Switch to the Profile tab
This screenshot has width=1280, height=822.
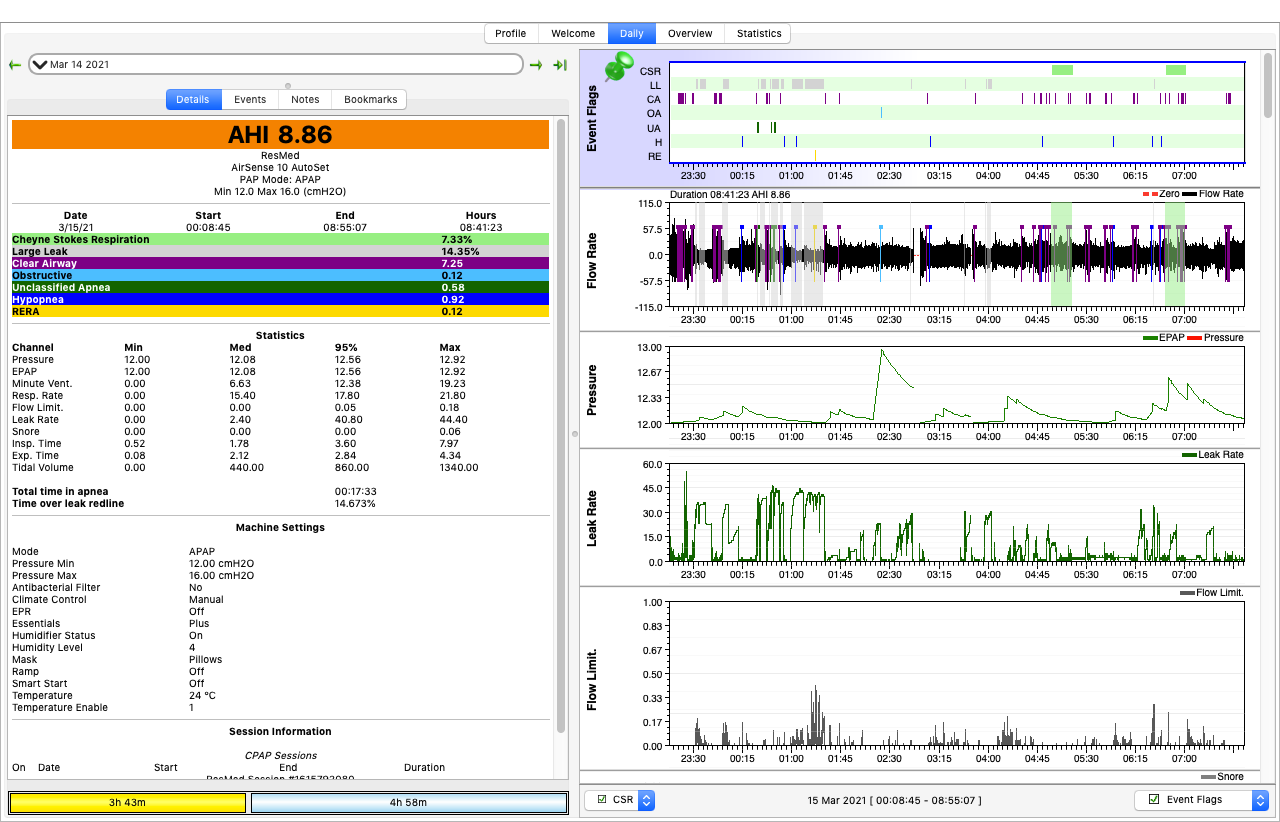point(510,33)
